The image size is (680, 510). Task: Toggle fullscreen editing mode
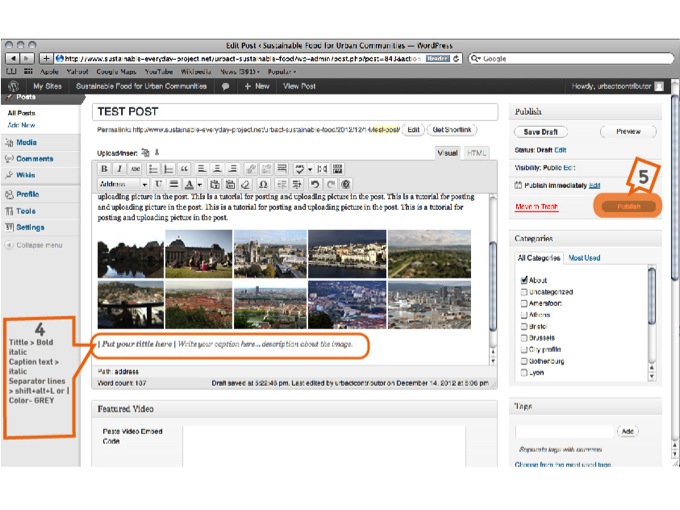(322, 169)
